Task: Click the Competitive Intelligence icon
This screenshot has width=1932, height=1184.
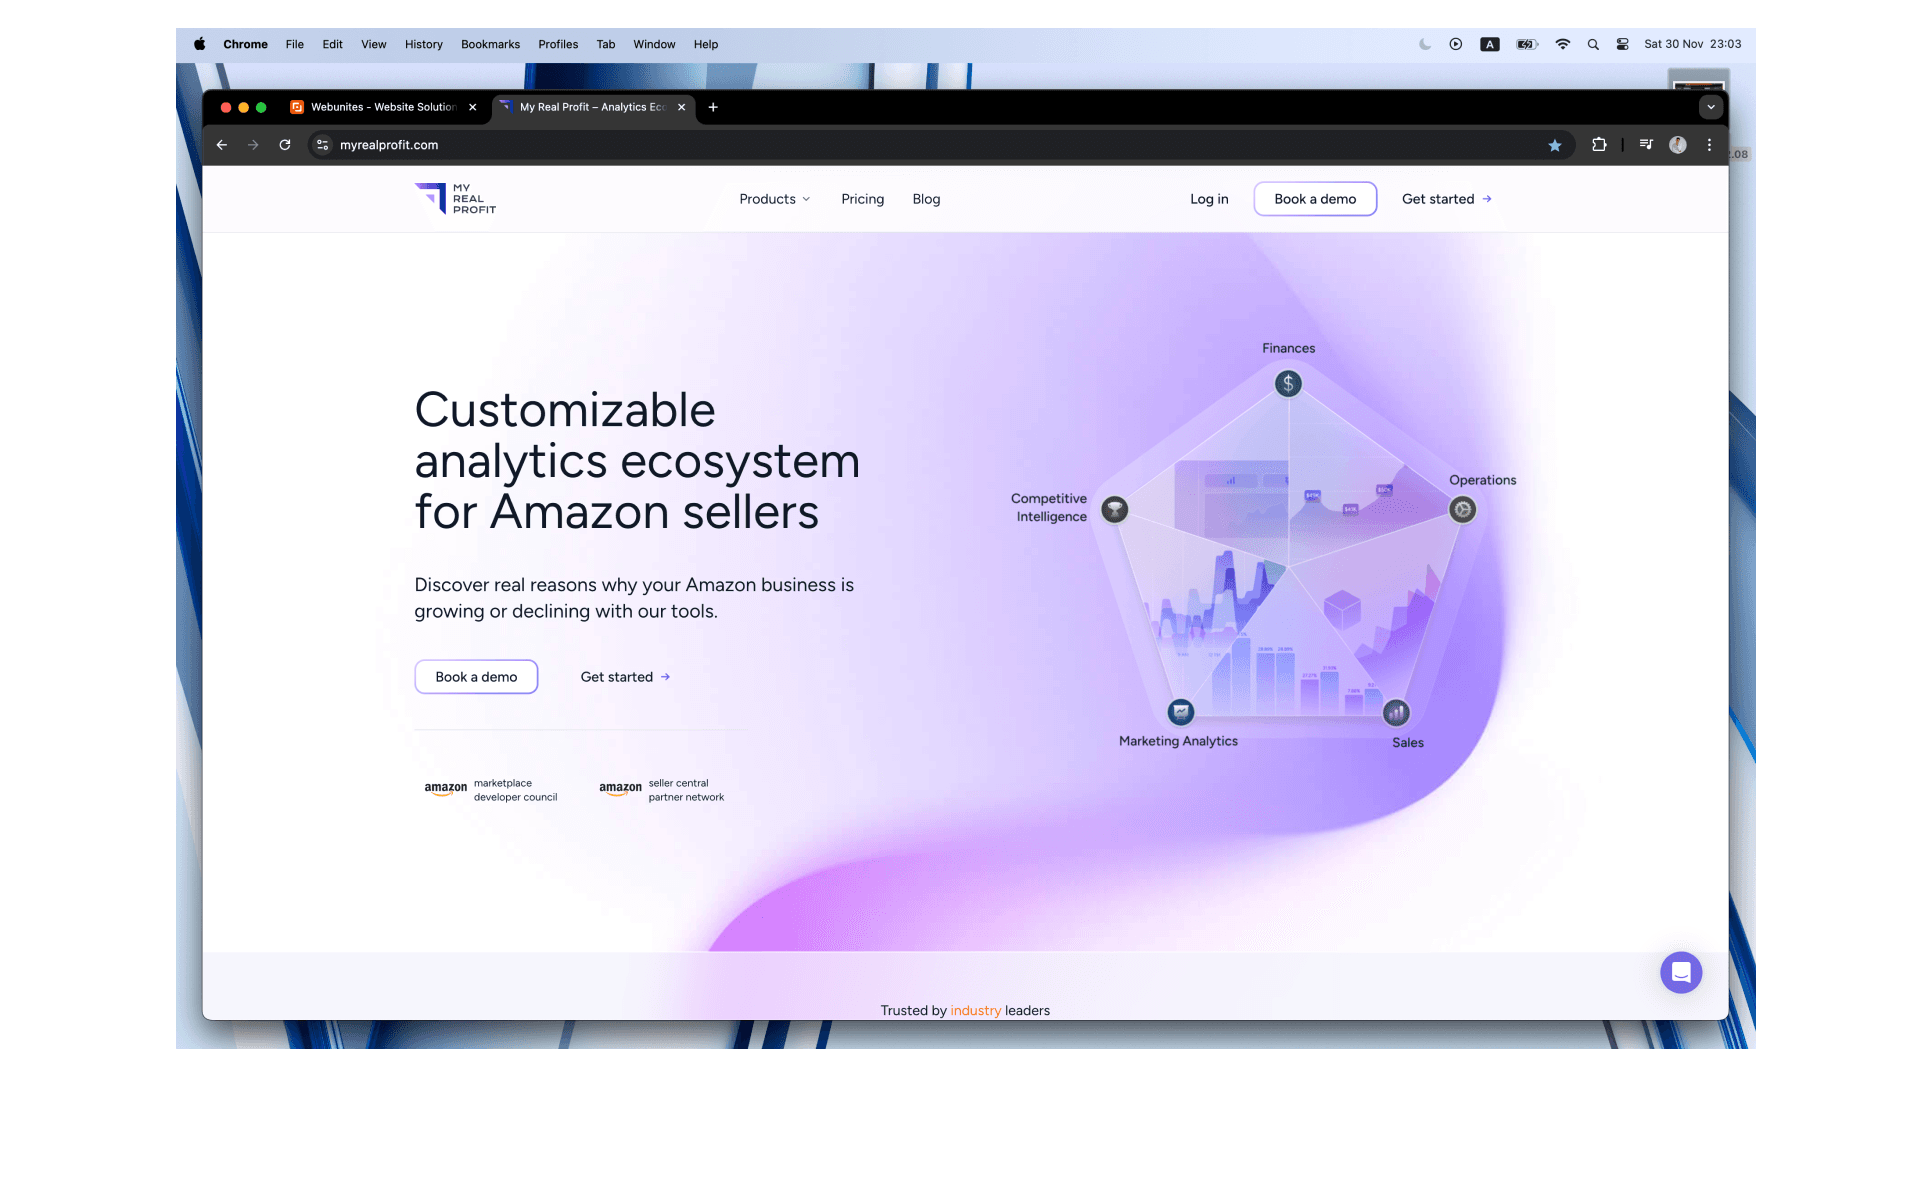Action: point(1115,509)
